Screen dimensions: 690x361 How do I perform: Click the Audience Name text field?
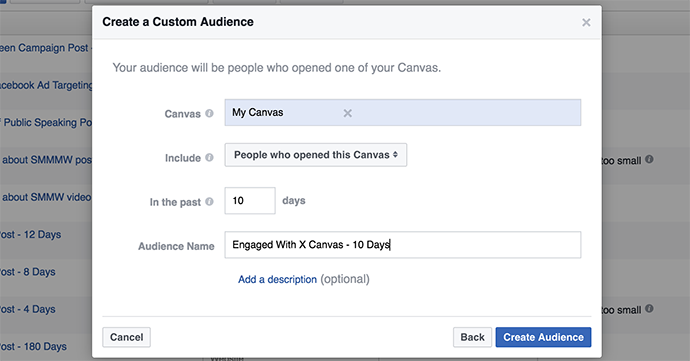tap(403, 245)
